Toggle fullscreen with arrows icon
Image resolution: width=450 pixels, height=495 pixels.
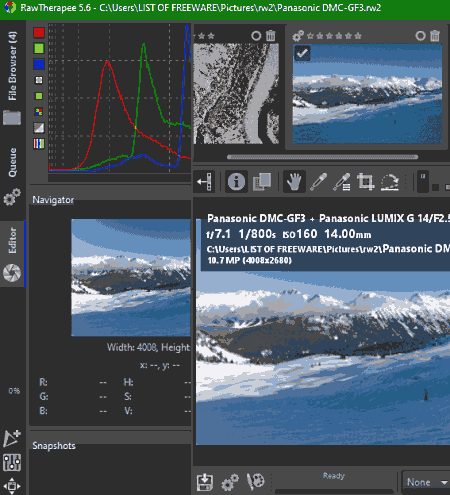pos(12,486)
